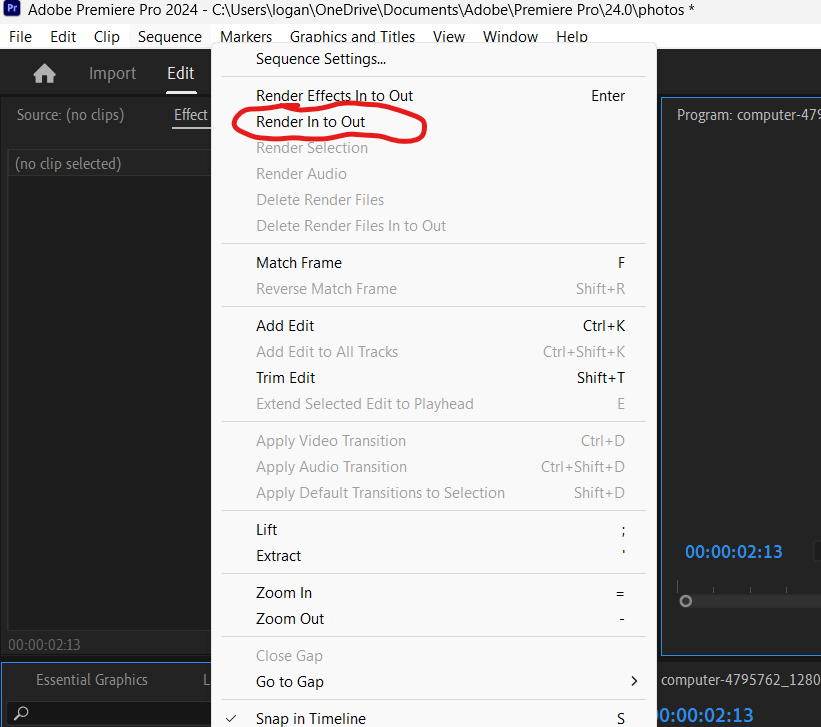Image resolution: width=821 pixels, height=727 pixels.
Task: Click the Home icon in workspace bar
Action: coord(44,74)
